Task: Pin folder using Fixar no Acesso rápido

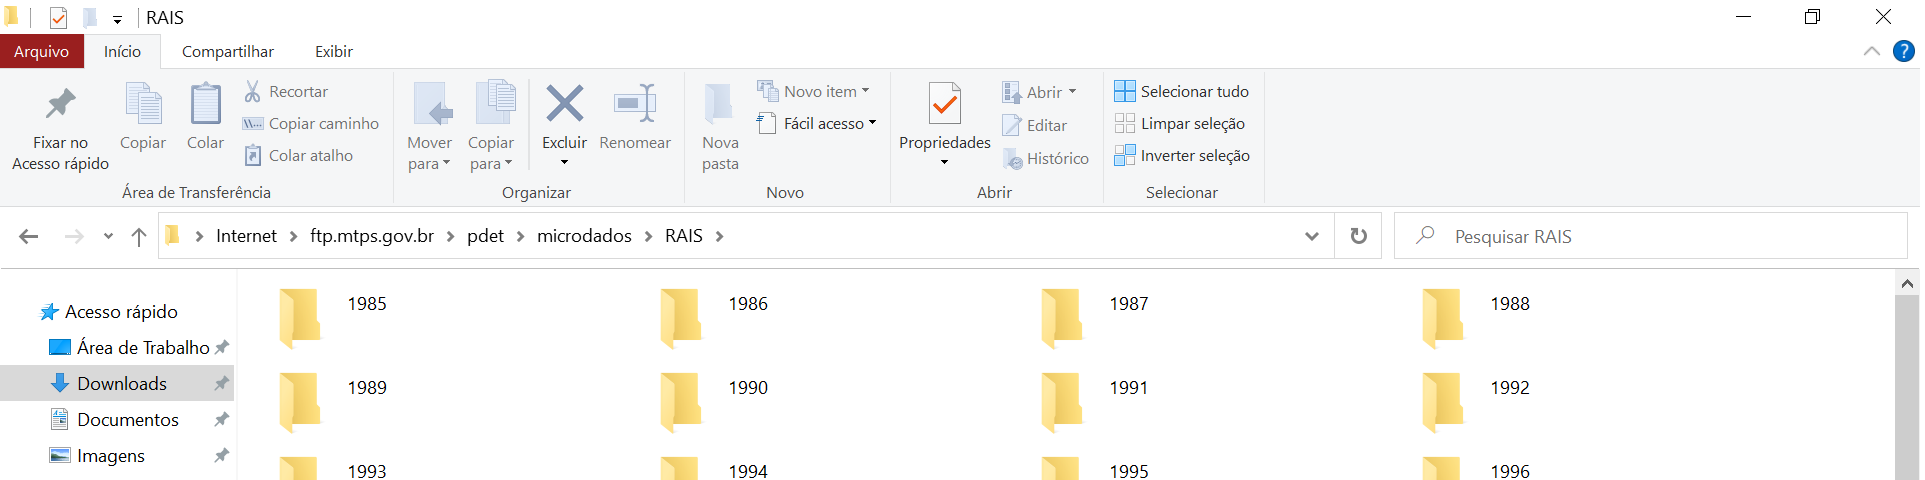Action: 60,128
